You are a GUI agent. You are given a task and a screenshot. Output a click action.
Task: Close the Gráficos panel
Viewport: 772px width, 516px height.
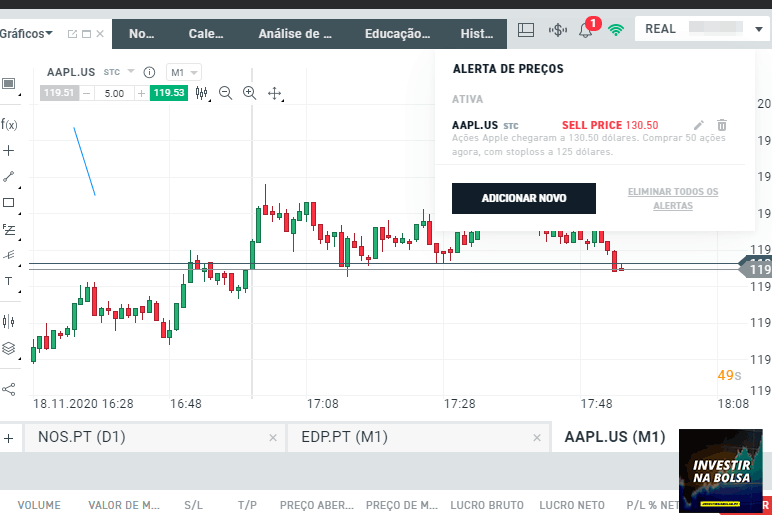click(100, 34)
